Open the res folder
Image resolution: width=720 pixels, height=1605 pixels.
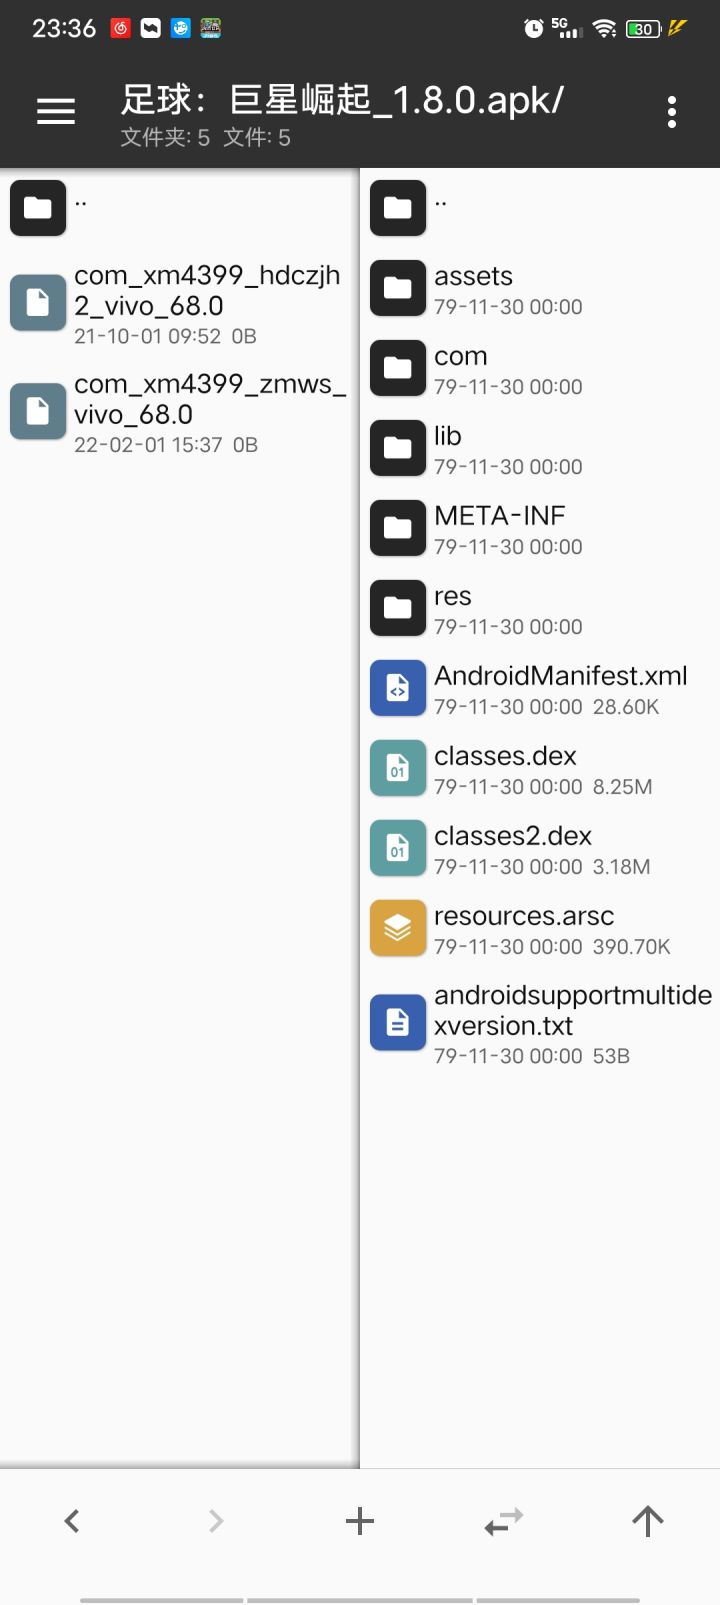(453, 608)
